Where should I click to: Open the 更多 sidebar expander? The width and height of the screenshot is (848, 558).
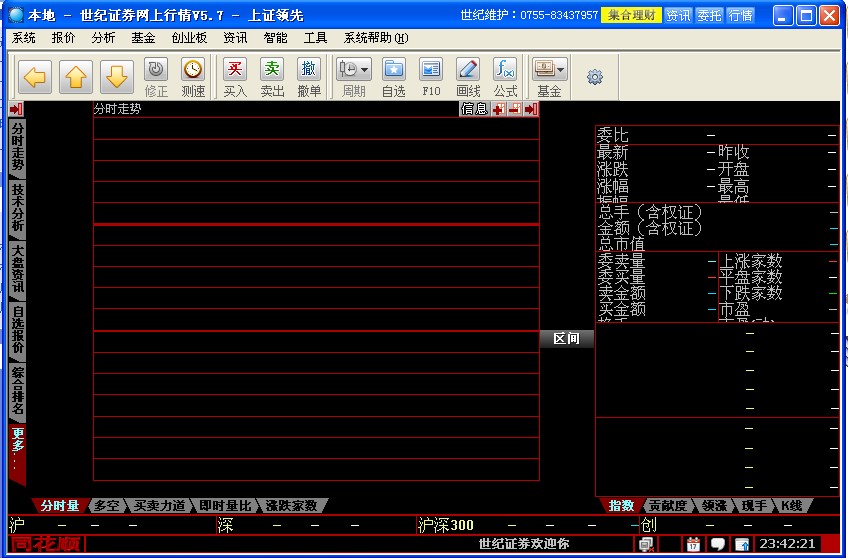tap(18, 450)
